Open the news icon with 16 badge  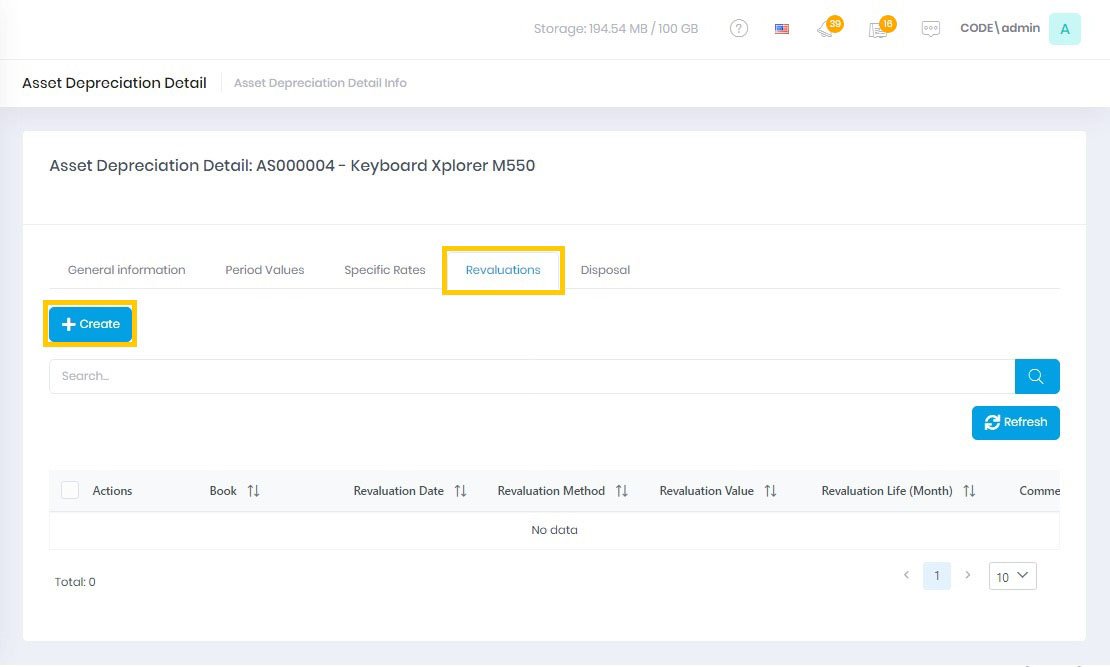tap(878, 29)
